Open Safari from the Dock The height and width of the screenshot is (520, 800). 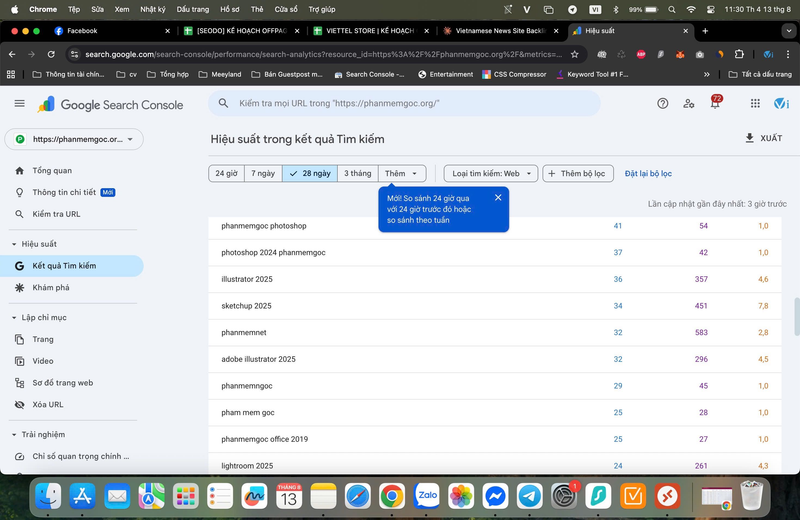pos(358,496)
